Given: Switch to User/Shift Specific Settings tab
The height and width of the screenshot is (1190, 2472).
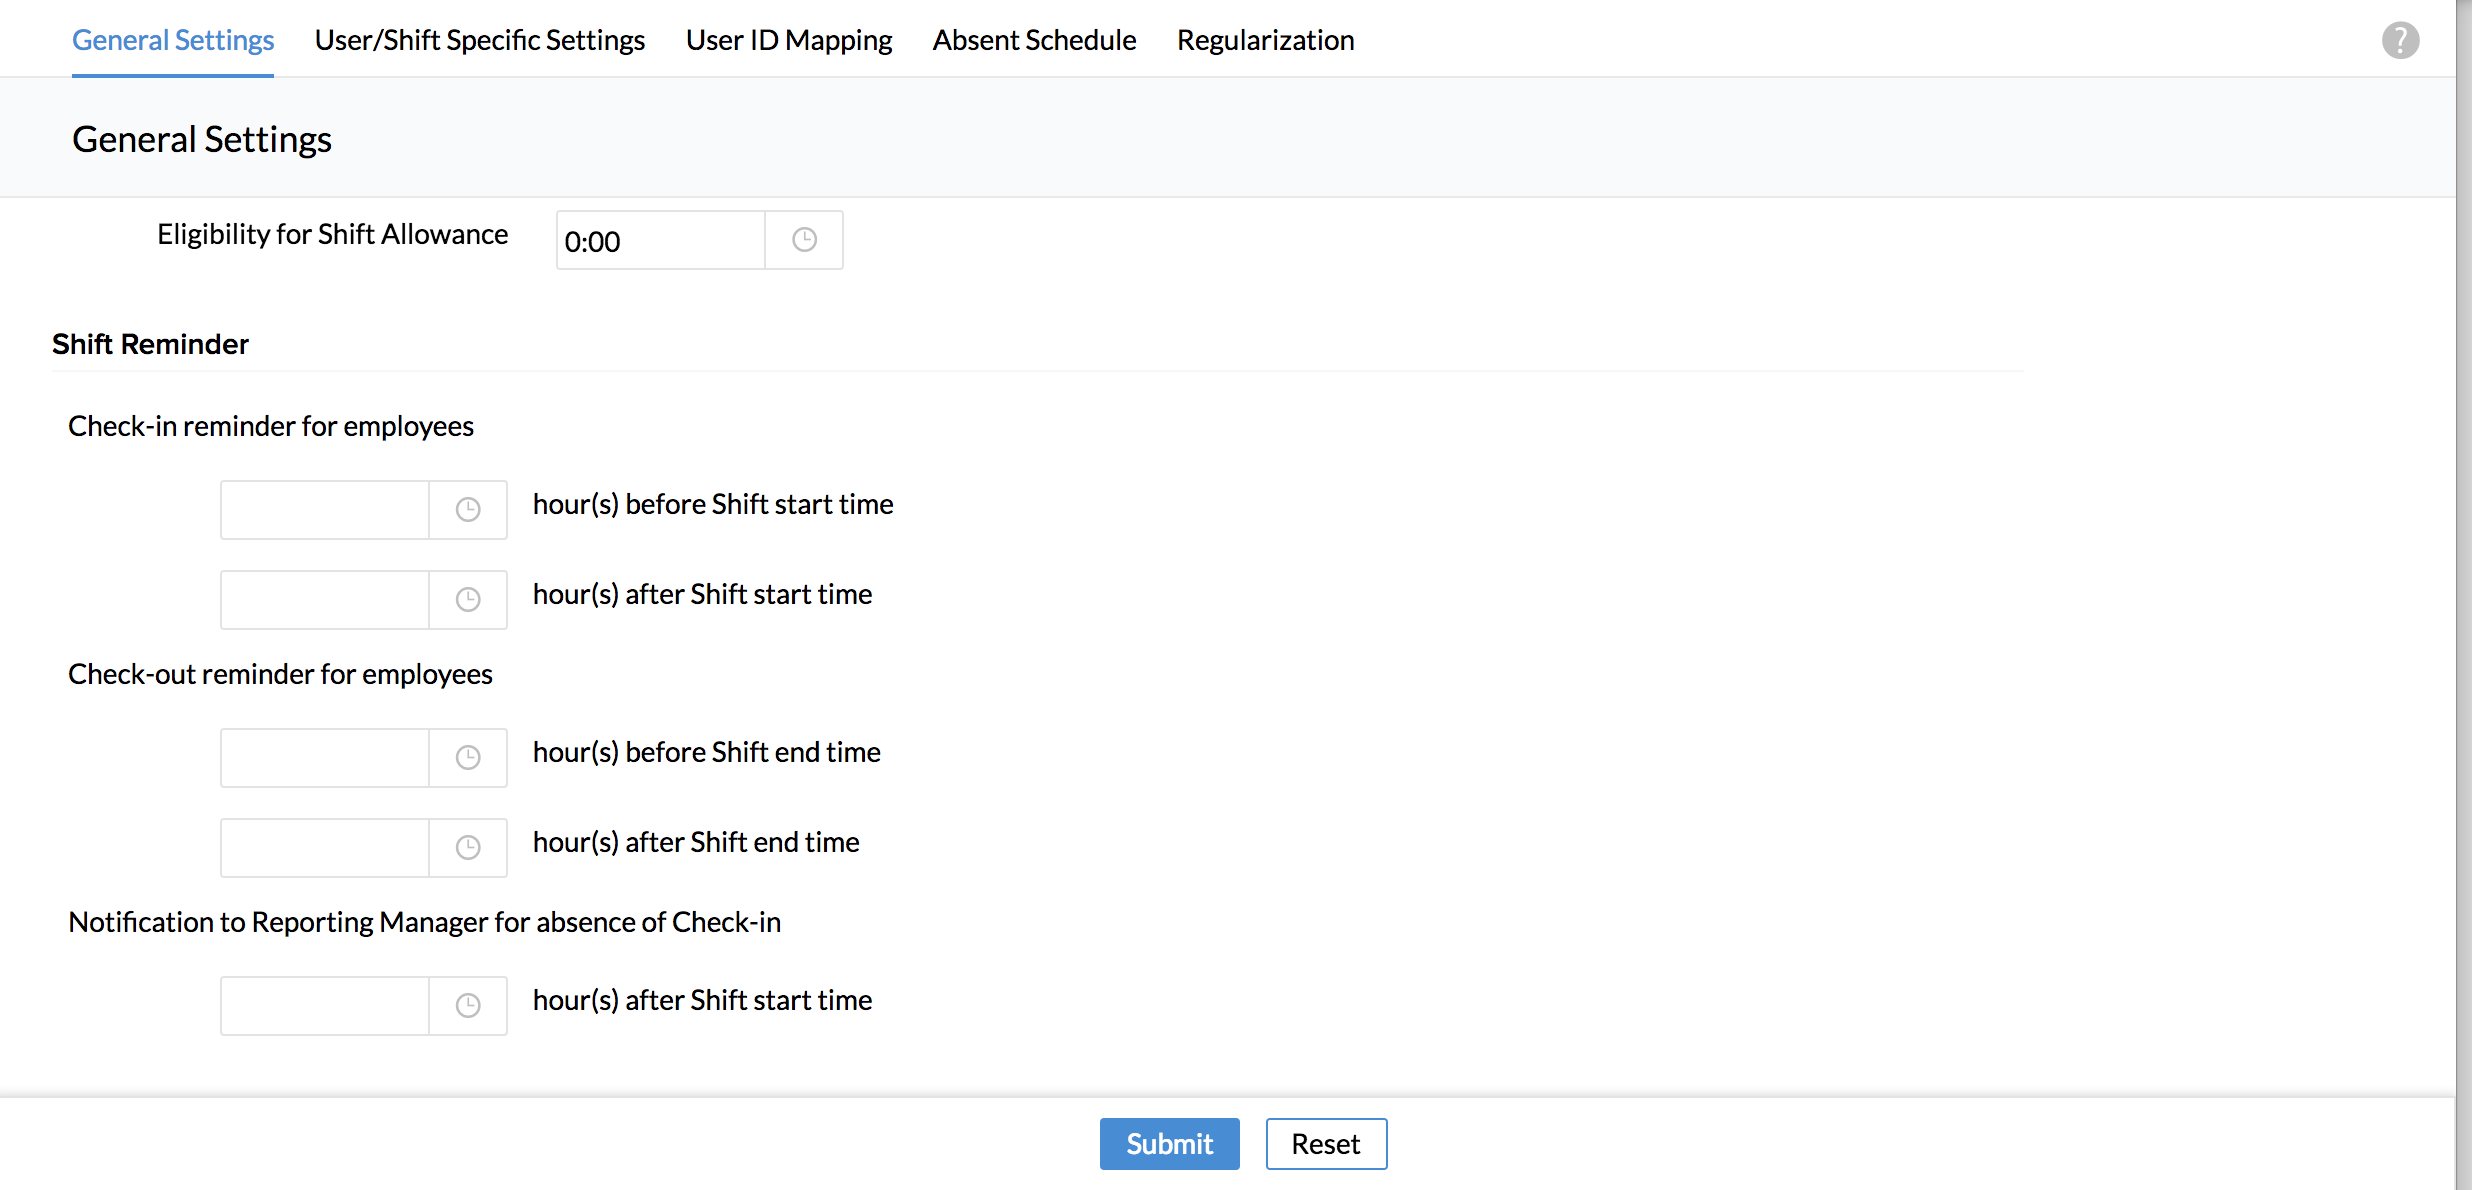Looking at the screenshot, I should pos(479,40).
